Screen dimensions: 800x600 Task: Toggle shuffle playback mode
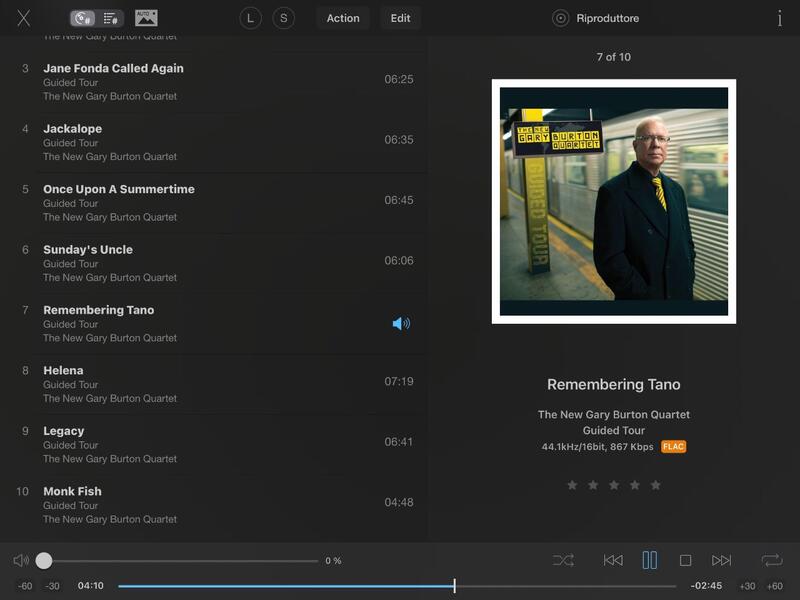(x=563, y=561)
